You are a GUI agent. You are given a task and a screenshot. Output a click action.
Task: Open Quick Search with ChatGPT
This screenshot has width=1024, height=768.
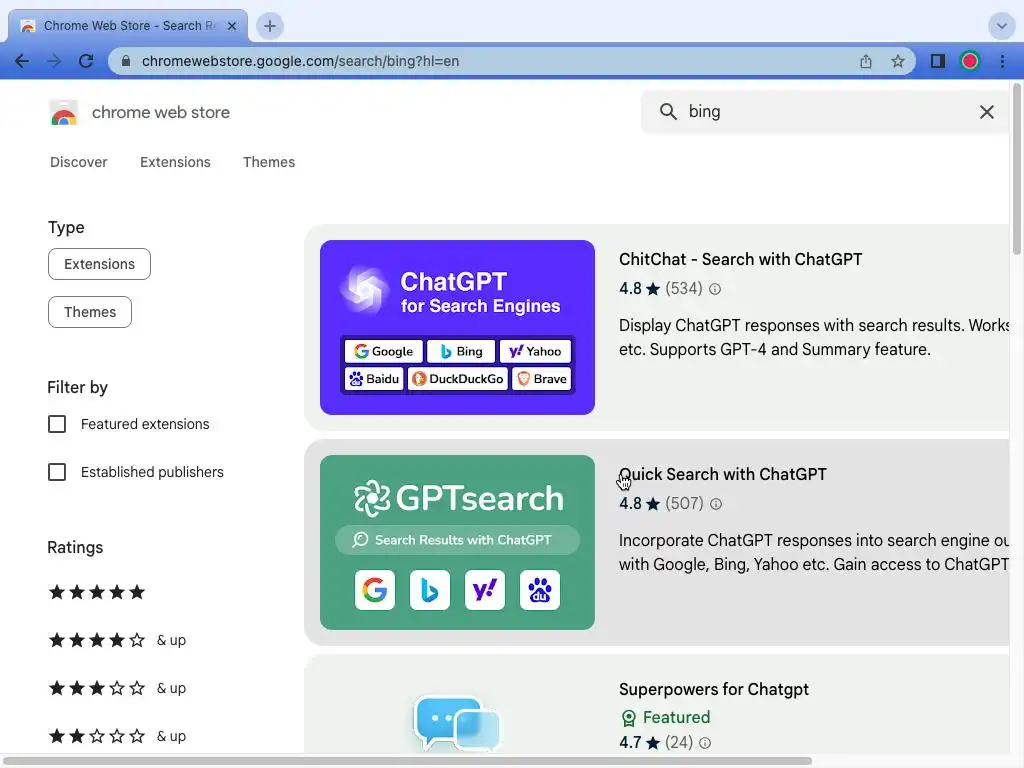(x=722, y=474)
